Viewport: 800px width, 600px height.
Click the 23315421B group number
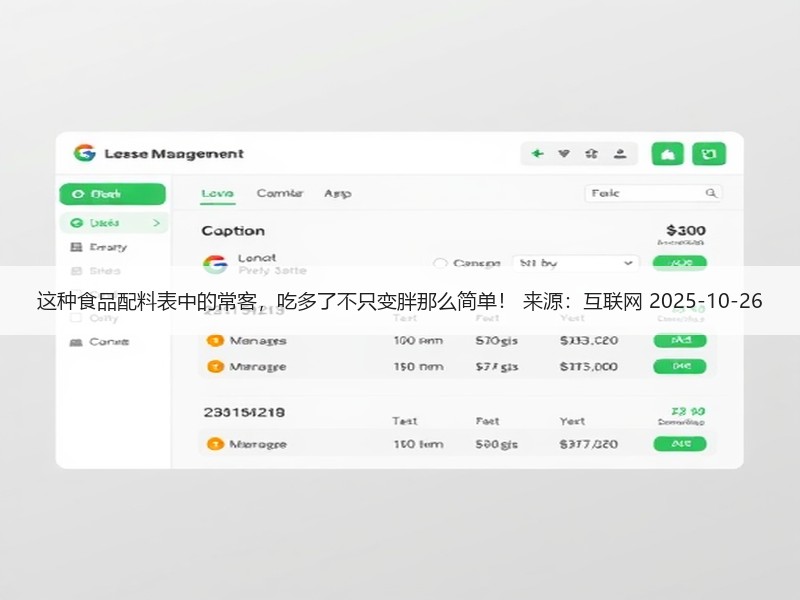pos(244,412)
